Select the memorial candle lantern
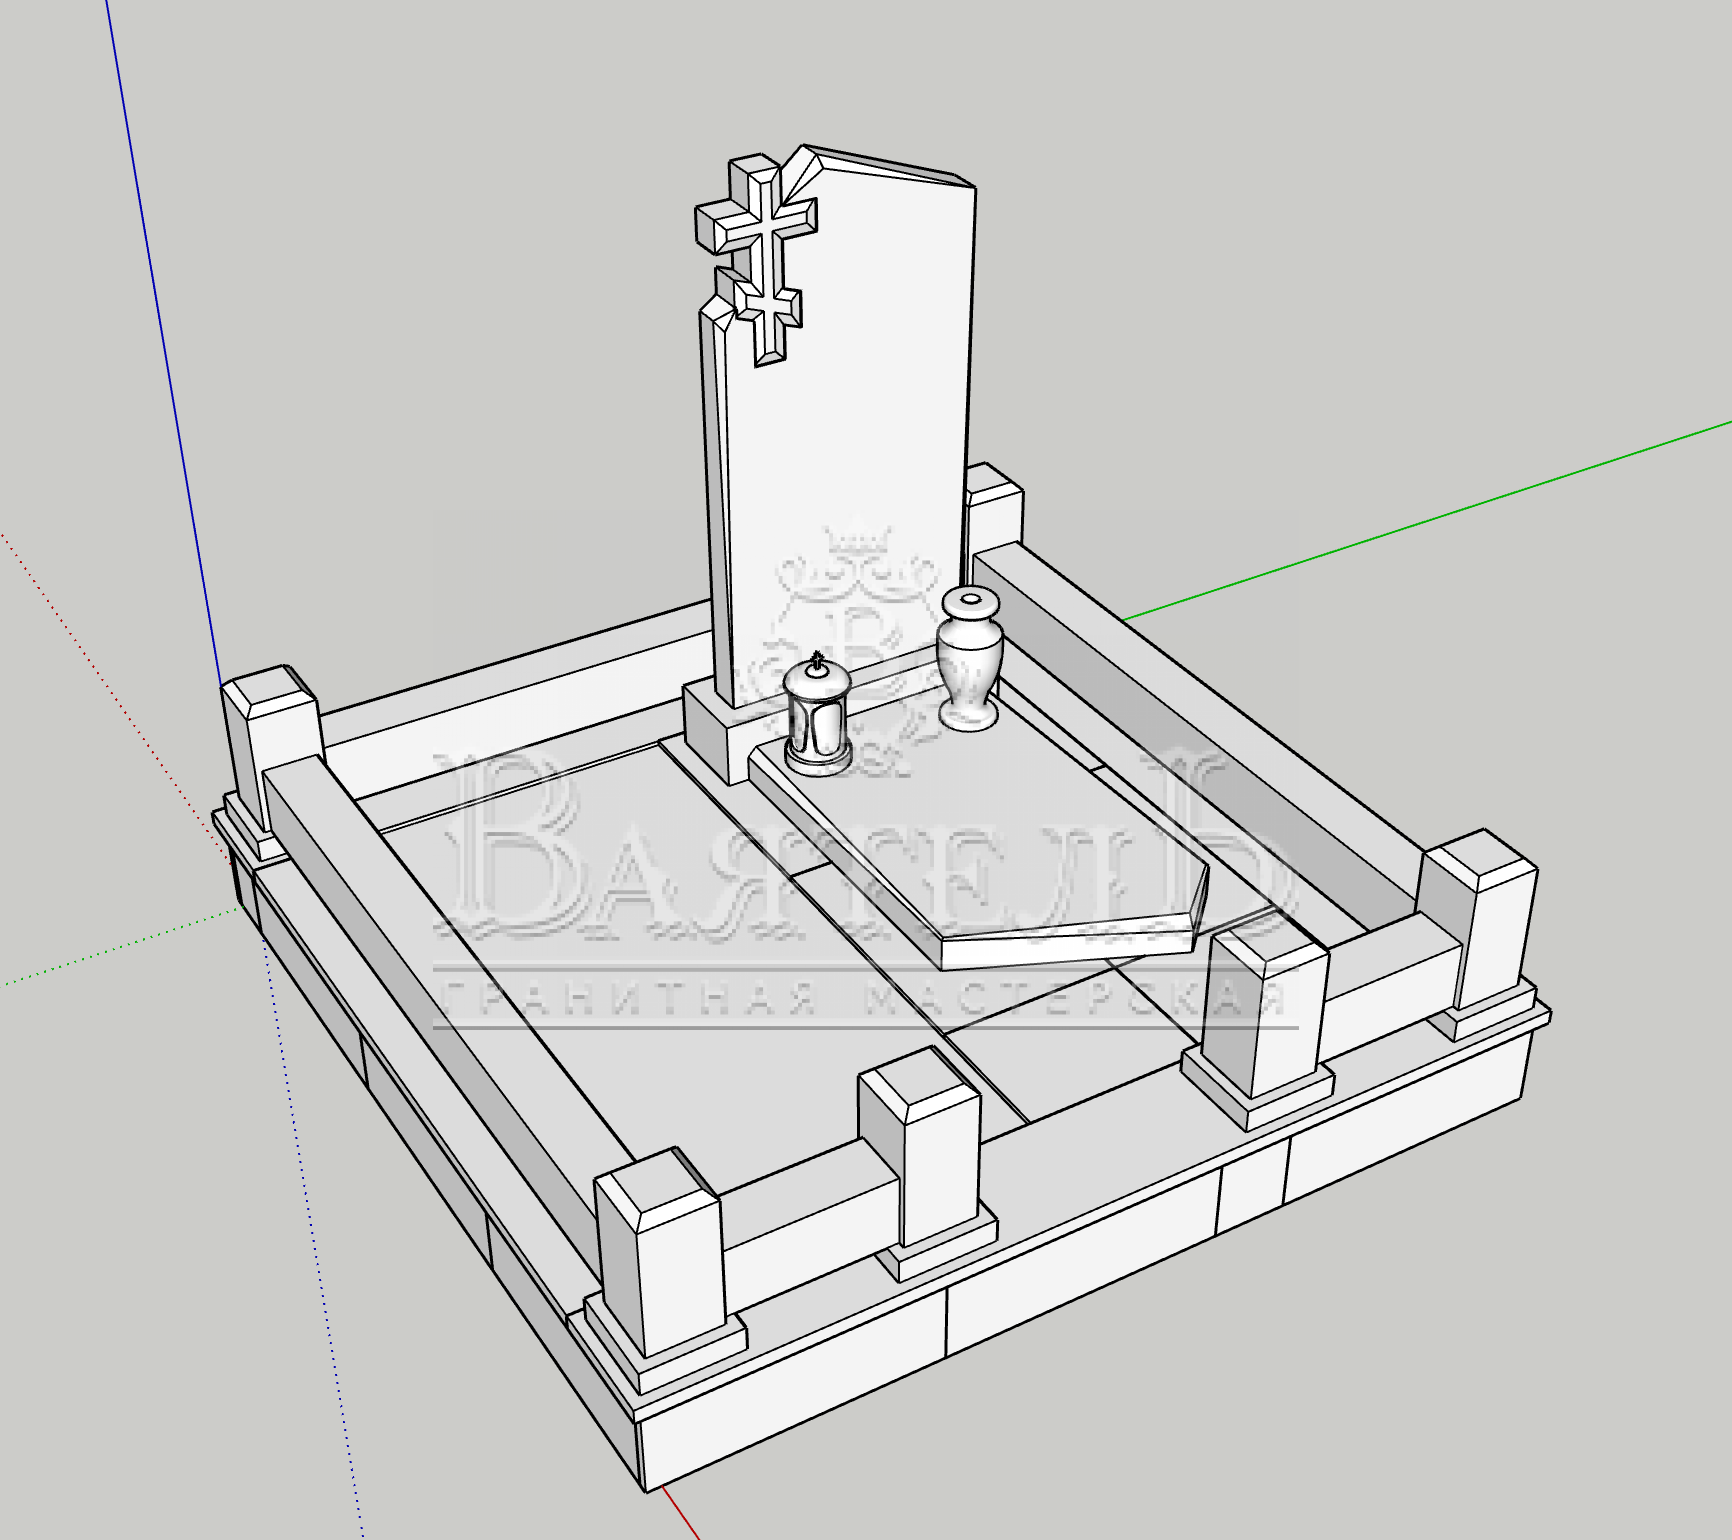 click(x=818, y=715)
